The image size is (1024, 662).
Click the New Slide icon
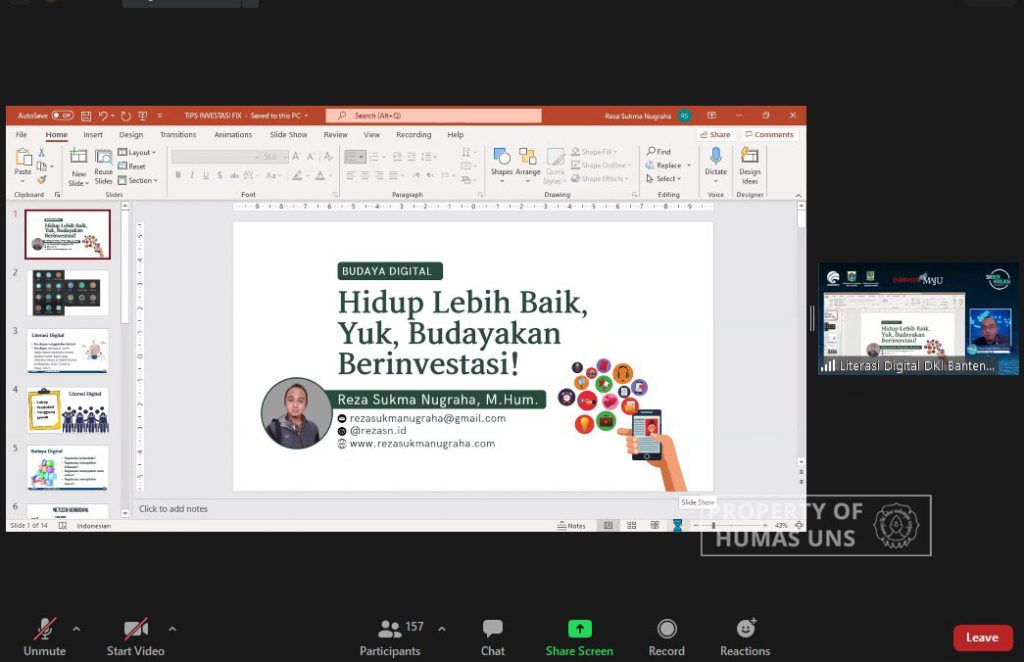(78, 157)
